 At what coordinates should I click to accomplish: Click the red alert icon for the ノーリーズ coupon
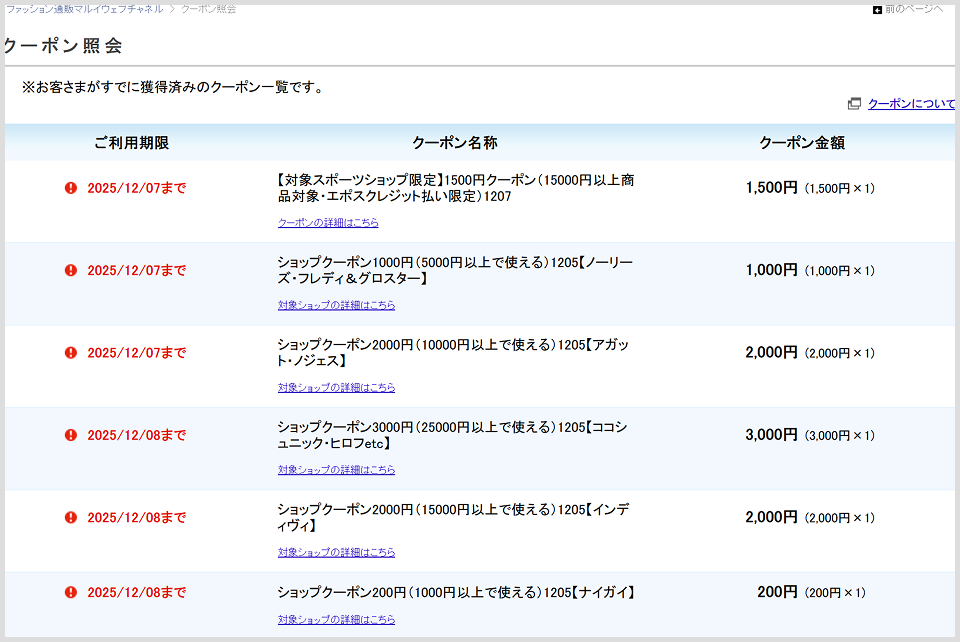tap(71, 270)
